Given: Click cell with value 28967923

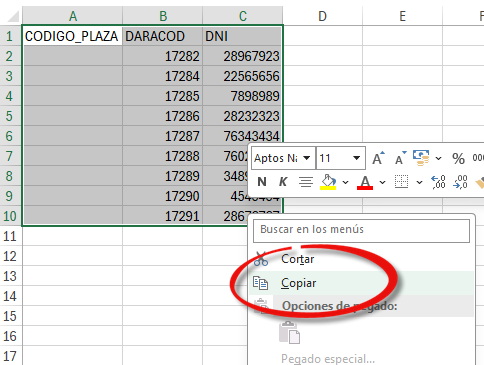Looking at the screenshot, I should (243, 56).
